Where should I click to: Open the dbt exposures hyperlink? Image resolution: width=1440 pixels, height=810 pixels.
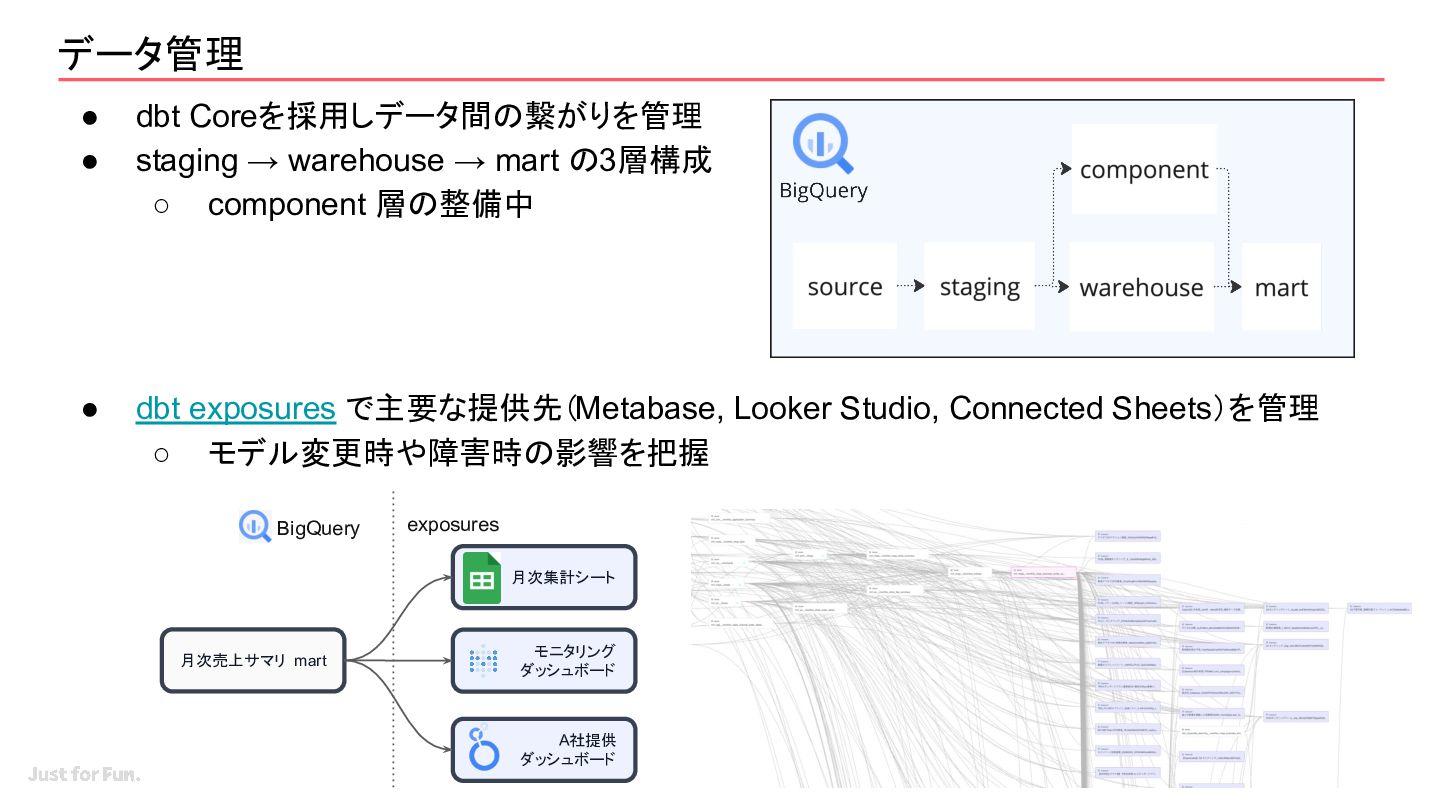[236, 408]
